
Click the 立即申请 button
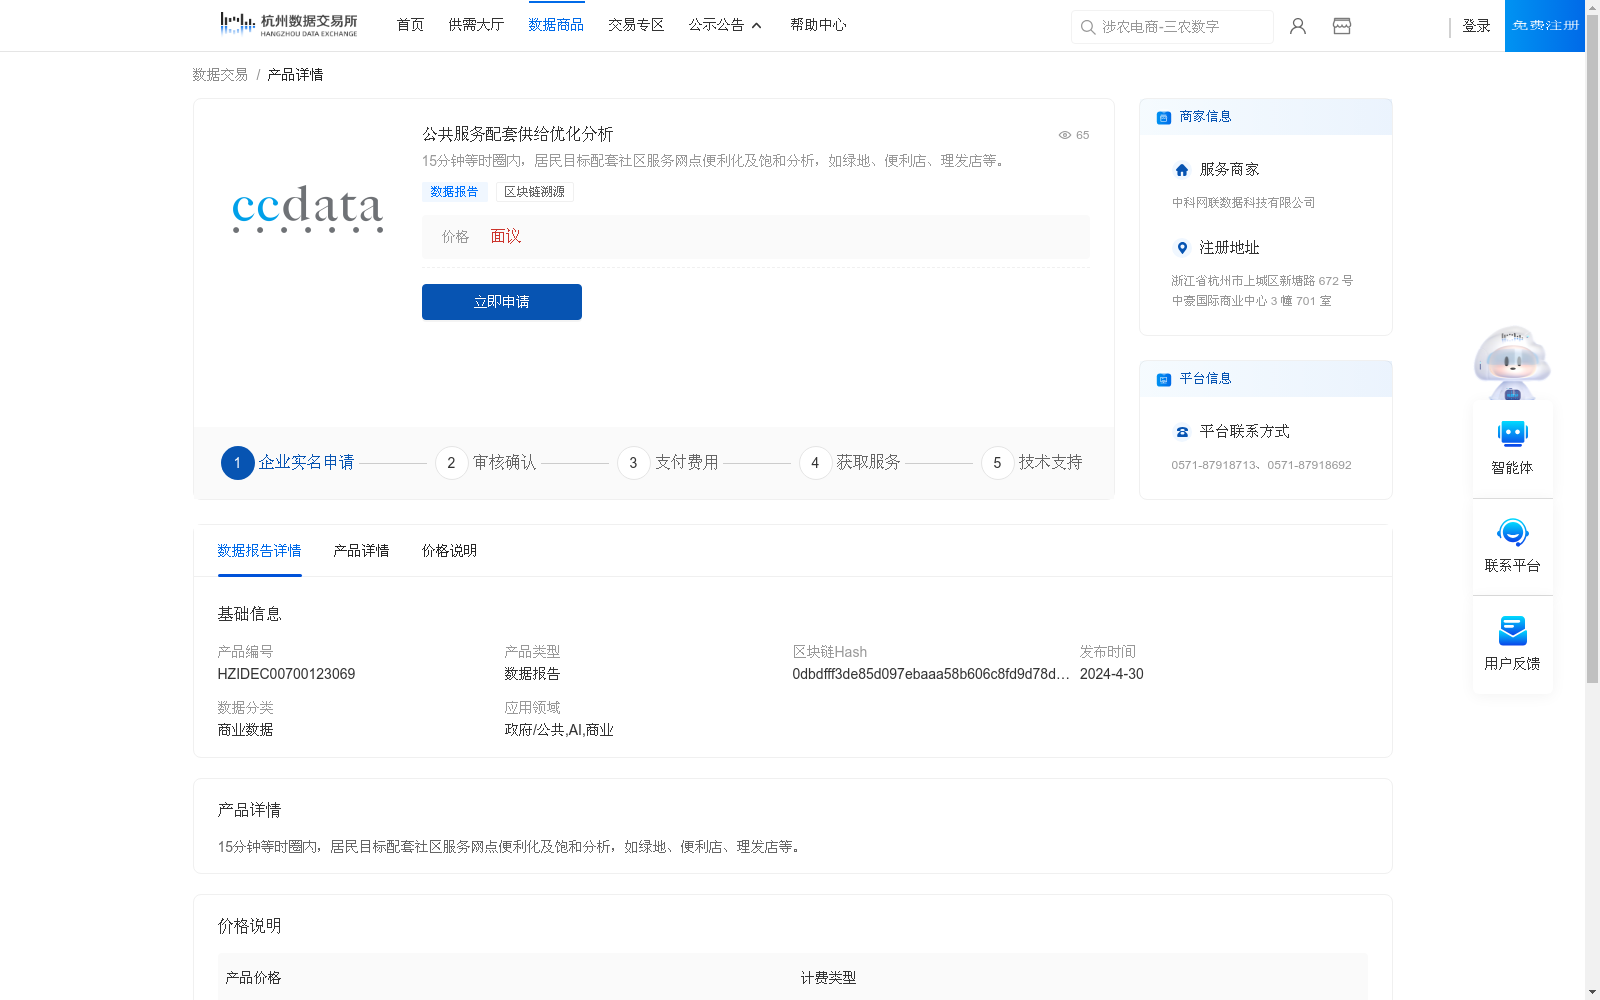(502, 302)
